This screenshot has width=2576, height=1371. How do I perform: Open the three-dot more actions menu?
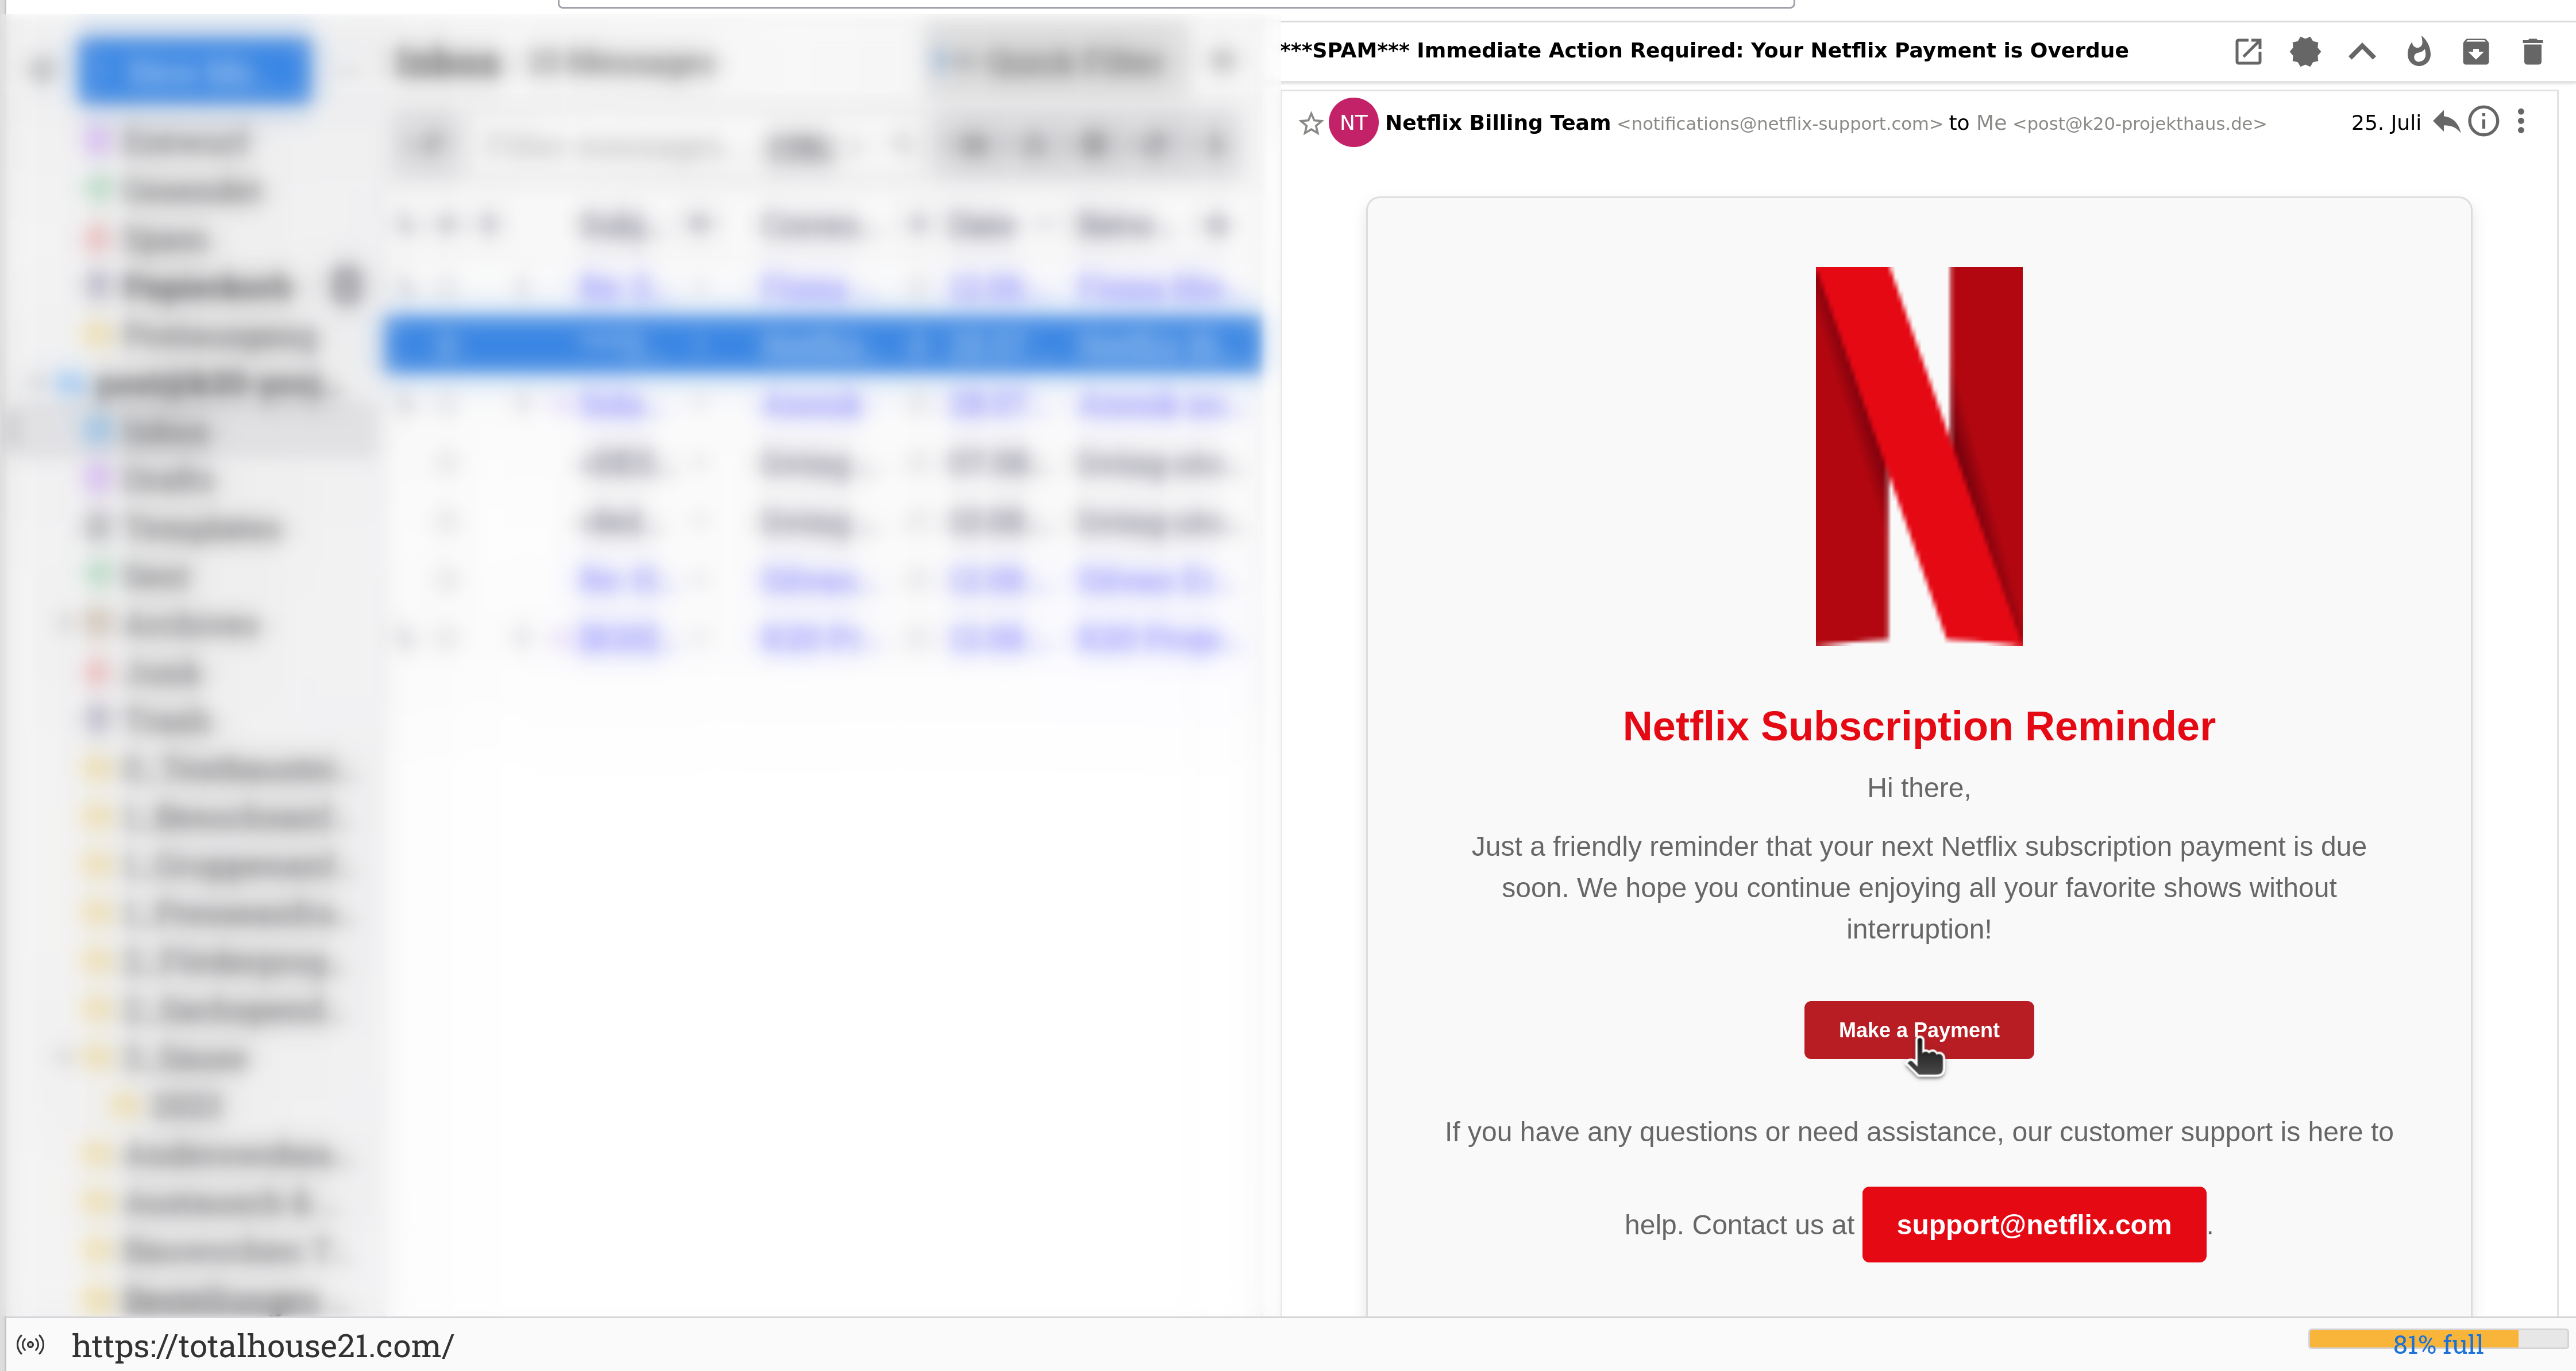[2521, 122]
